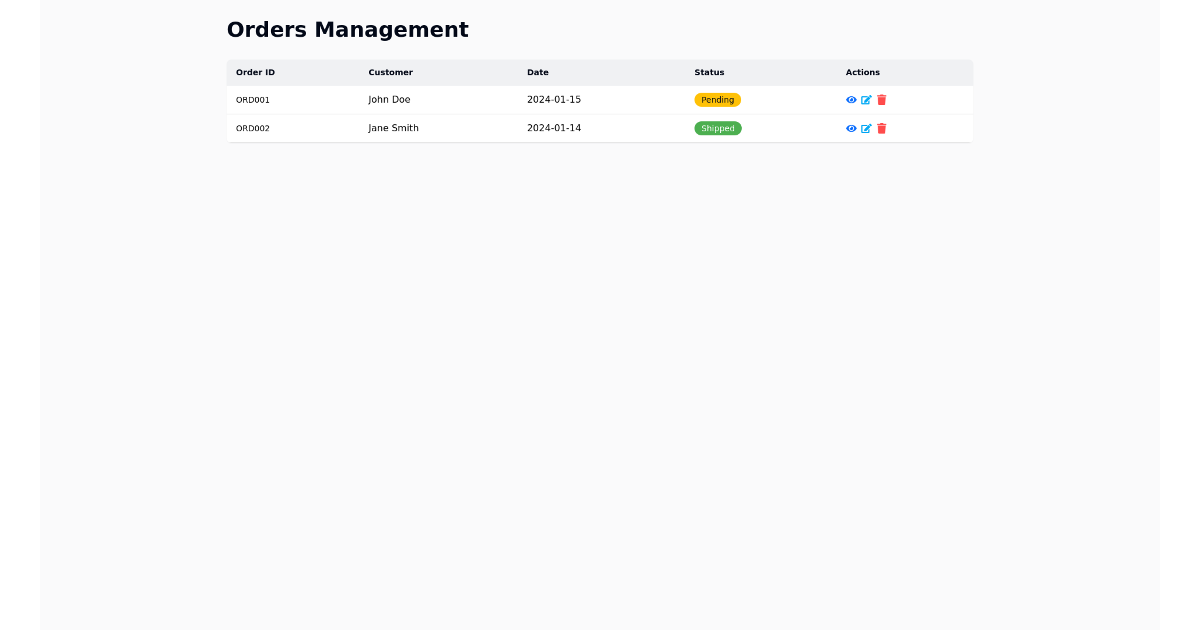Screen dimensions: 1200x630
Task: Open the edit icon for order ORD001
Action: click(x=866, y=99)
